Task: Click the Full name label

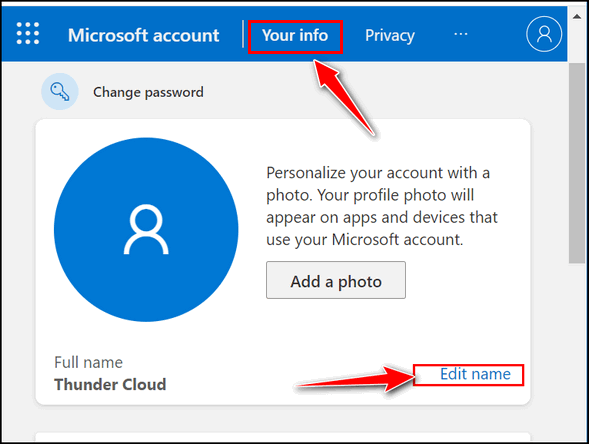Action: [89, 362]
